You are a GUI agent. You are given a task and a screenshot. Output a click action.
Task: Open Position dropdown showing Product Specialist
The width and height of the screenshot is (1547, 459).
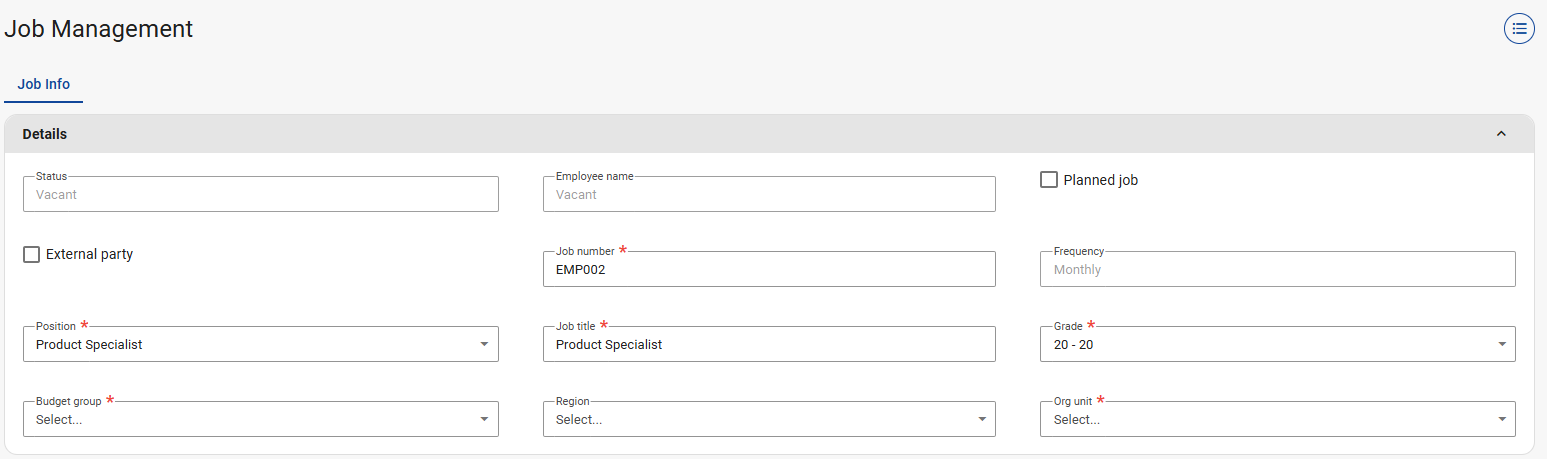250,344
